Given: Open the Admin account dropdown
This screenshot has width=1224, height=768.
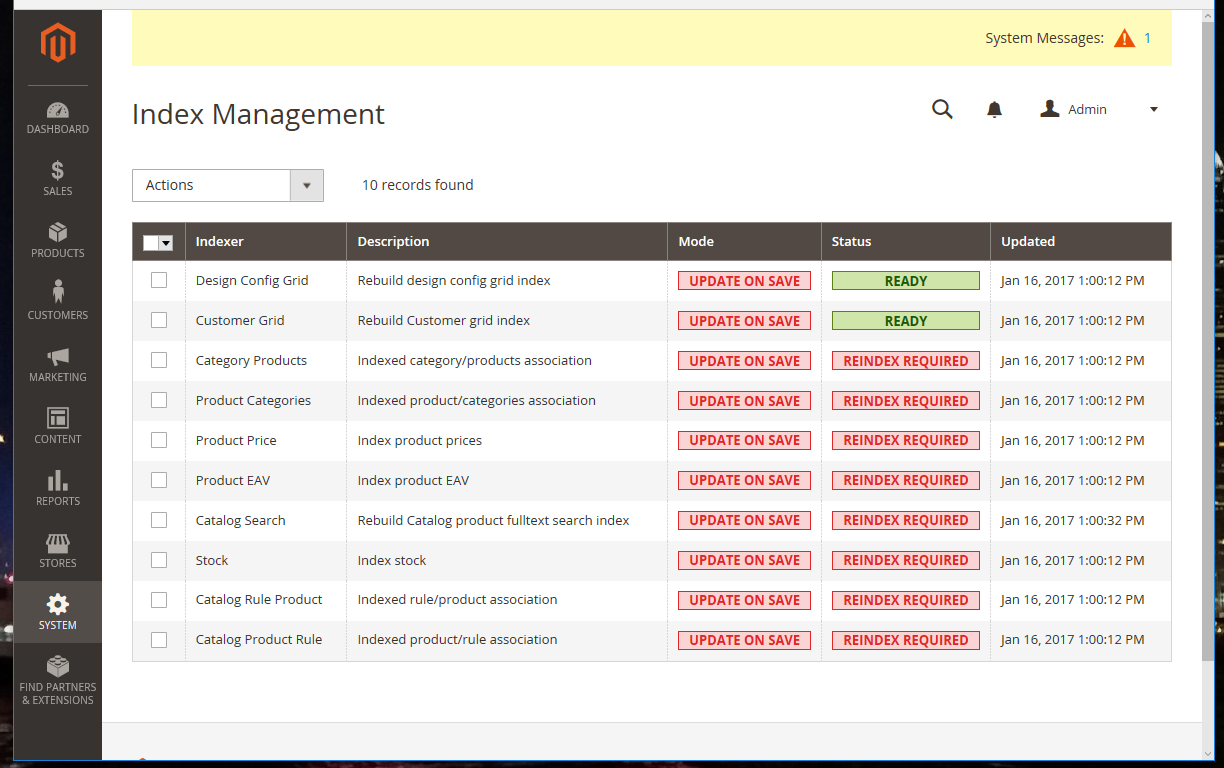Looking at the screenshot, I should pos(1099,109).
